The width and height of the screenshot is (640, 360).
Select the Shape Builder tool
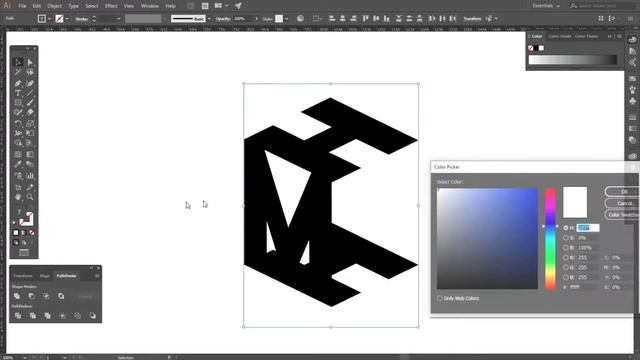[18, 143]
